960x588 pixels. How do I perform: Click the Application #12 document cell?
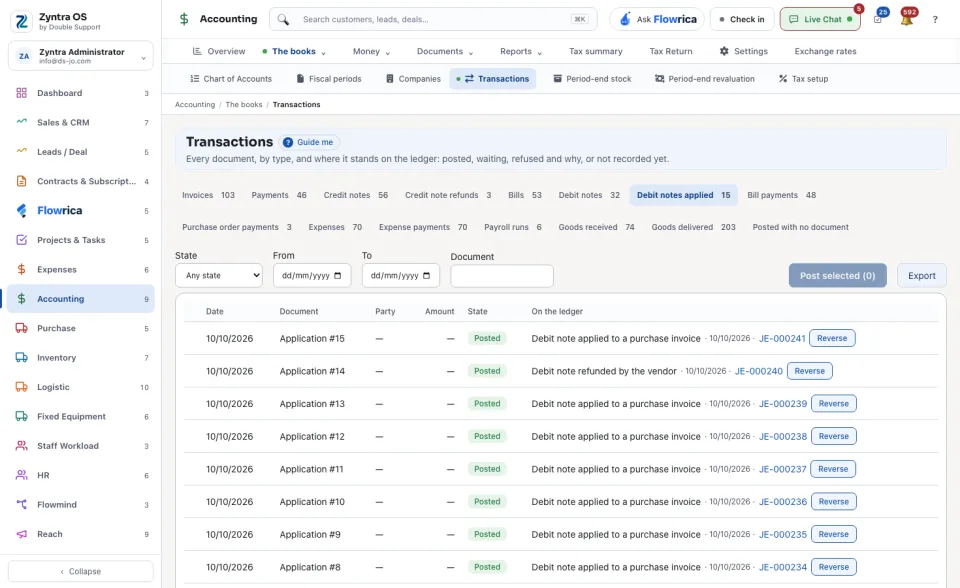312,437
